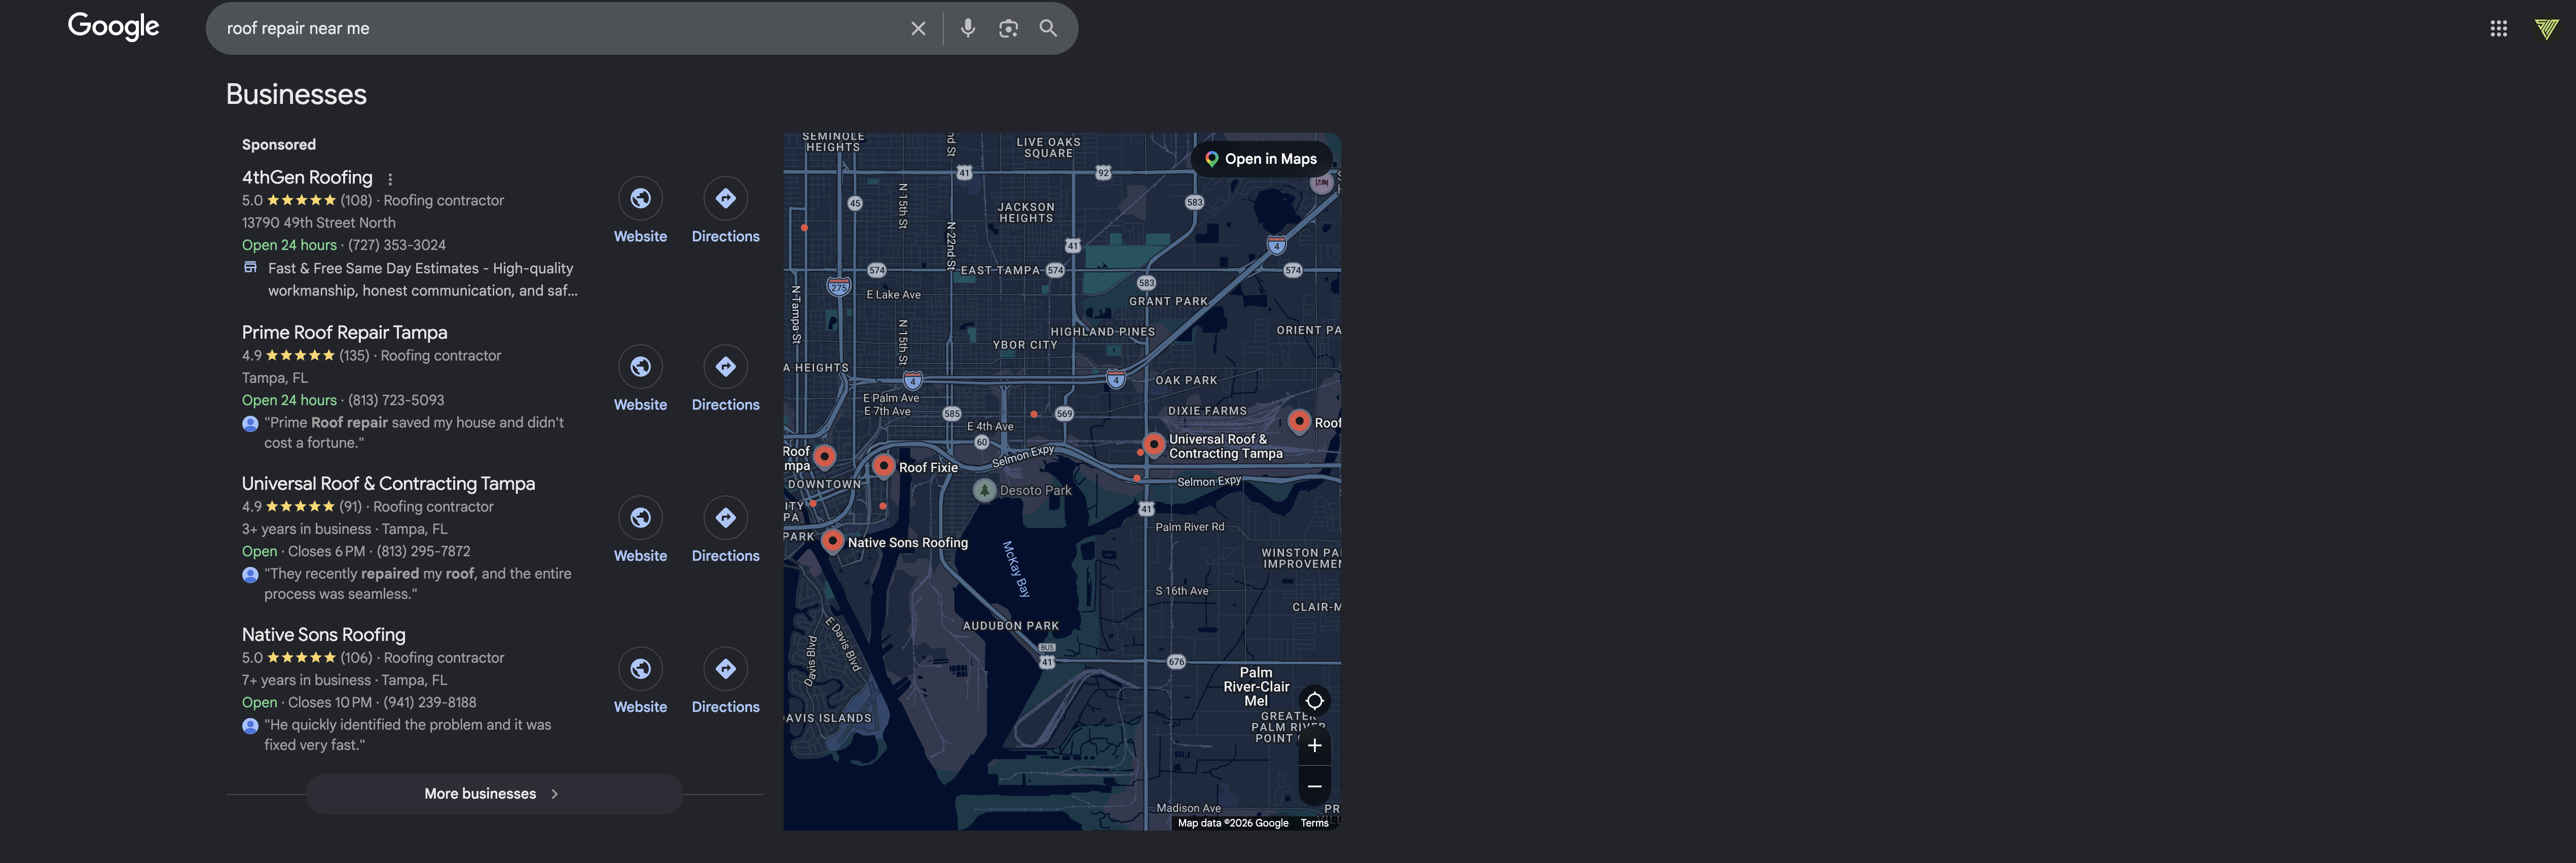Open Prime Roof Repair (135) reviews count
This screenshot has height=863, width=2576.
point(354,355)
